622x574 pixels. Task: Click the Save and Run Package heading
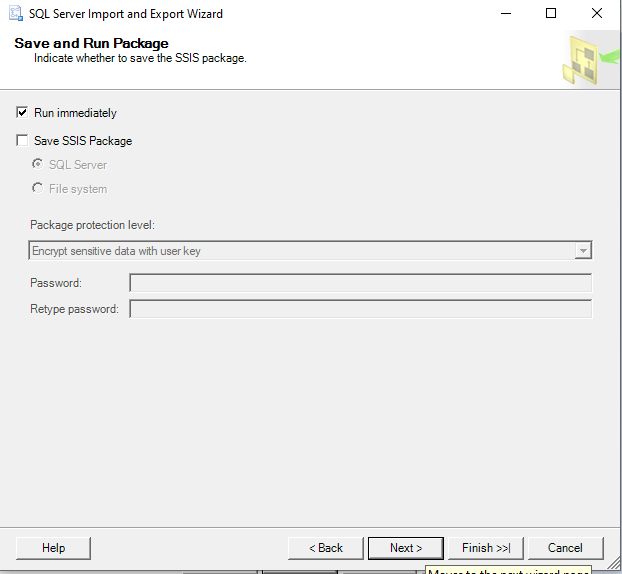pos(92,43)
